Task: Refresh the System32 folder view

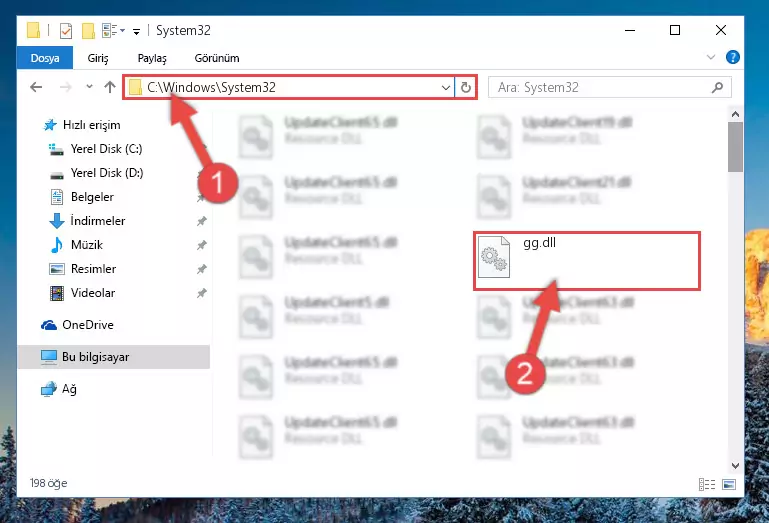Action: click(465, 88)
